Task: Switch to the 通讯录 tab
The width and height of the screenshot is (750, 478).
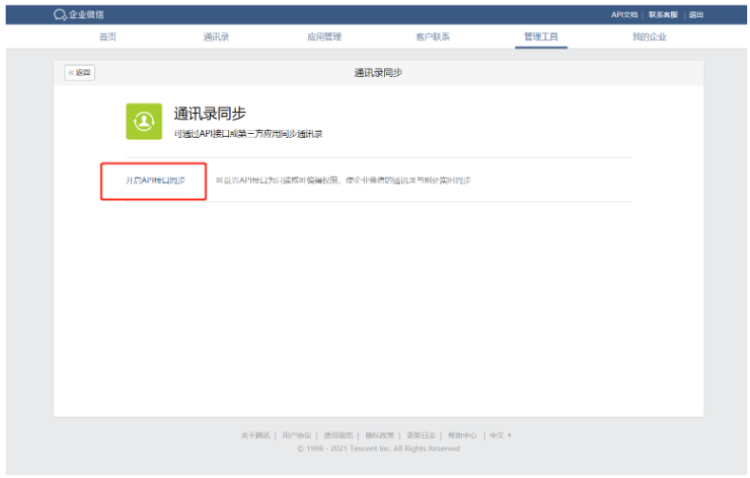Action: point(216,37)
